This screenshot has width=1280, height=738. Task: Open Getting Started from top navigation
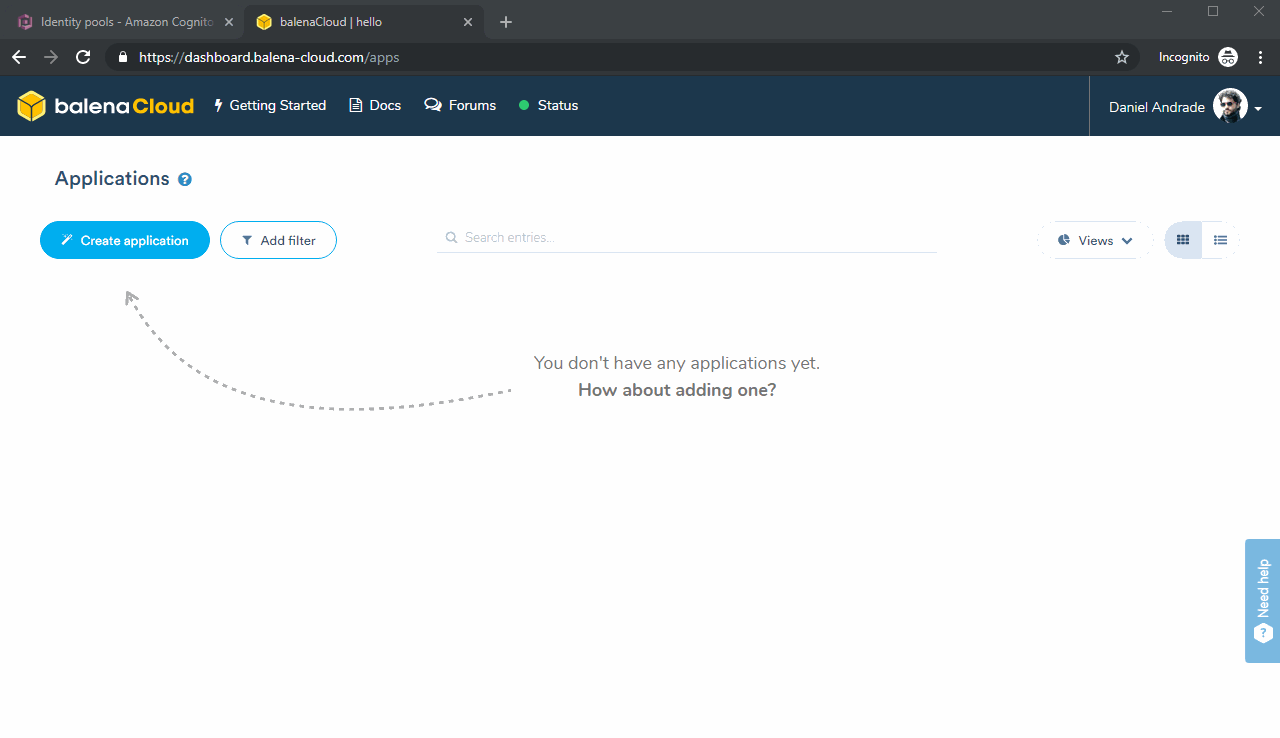[270, 106]
